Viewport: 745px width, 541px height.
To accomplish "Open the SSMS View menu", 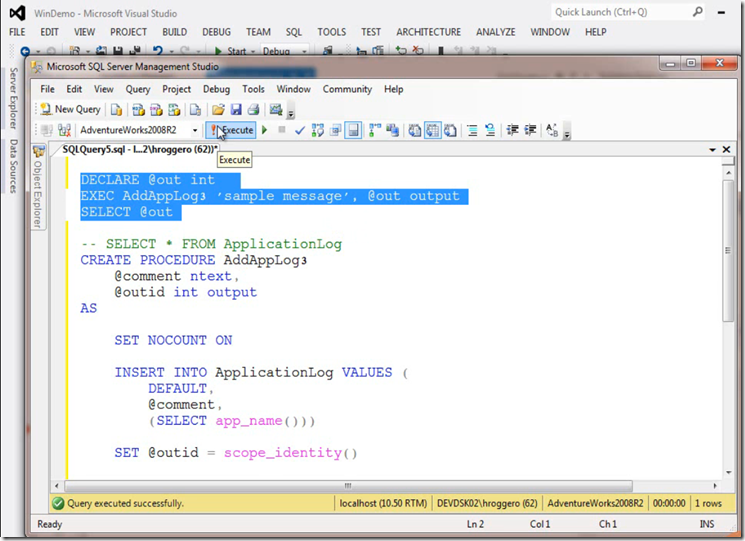I will 104,89.
